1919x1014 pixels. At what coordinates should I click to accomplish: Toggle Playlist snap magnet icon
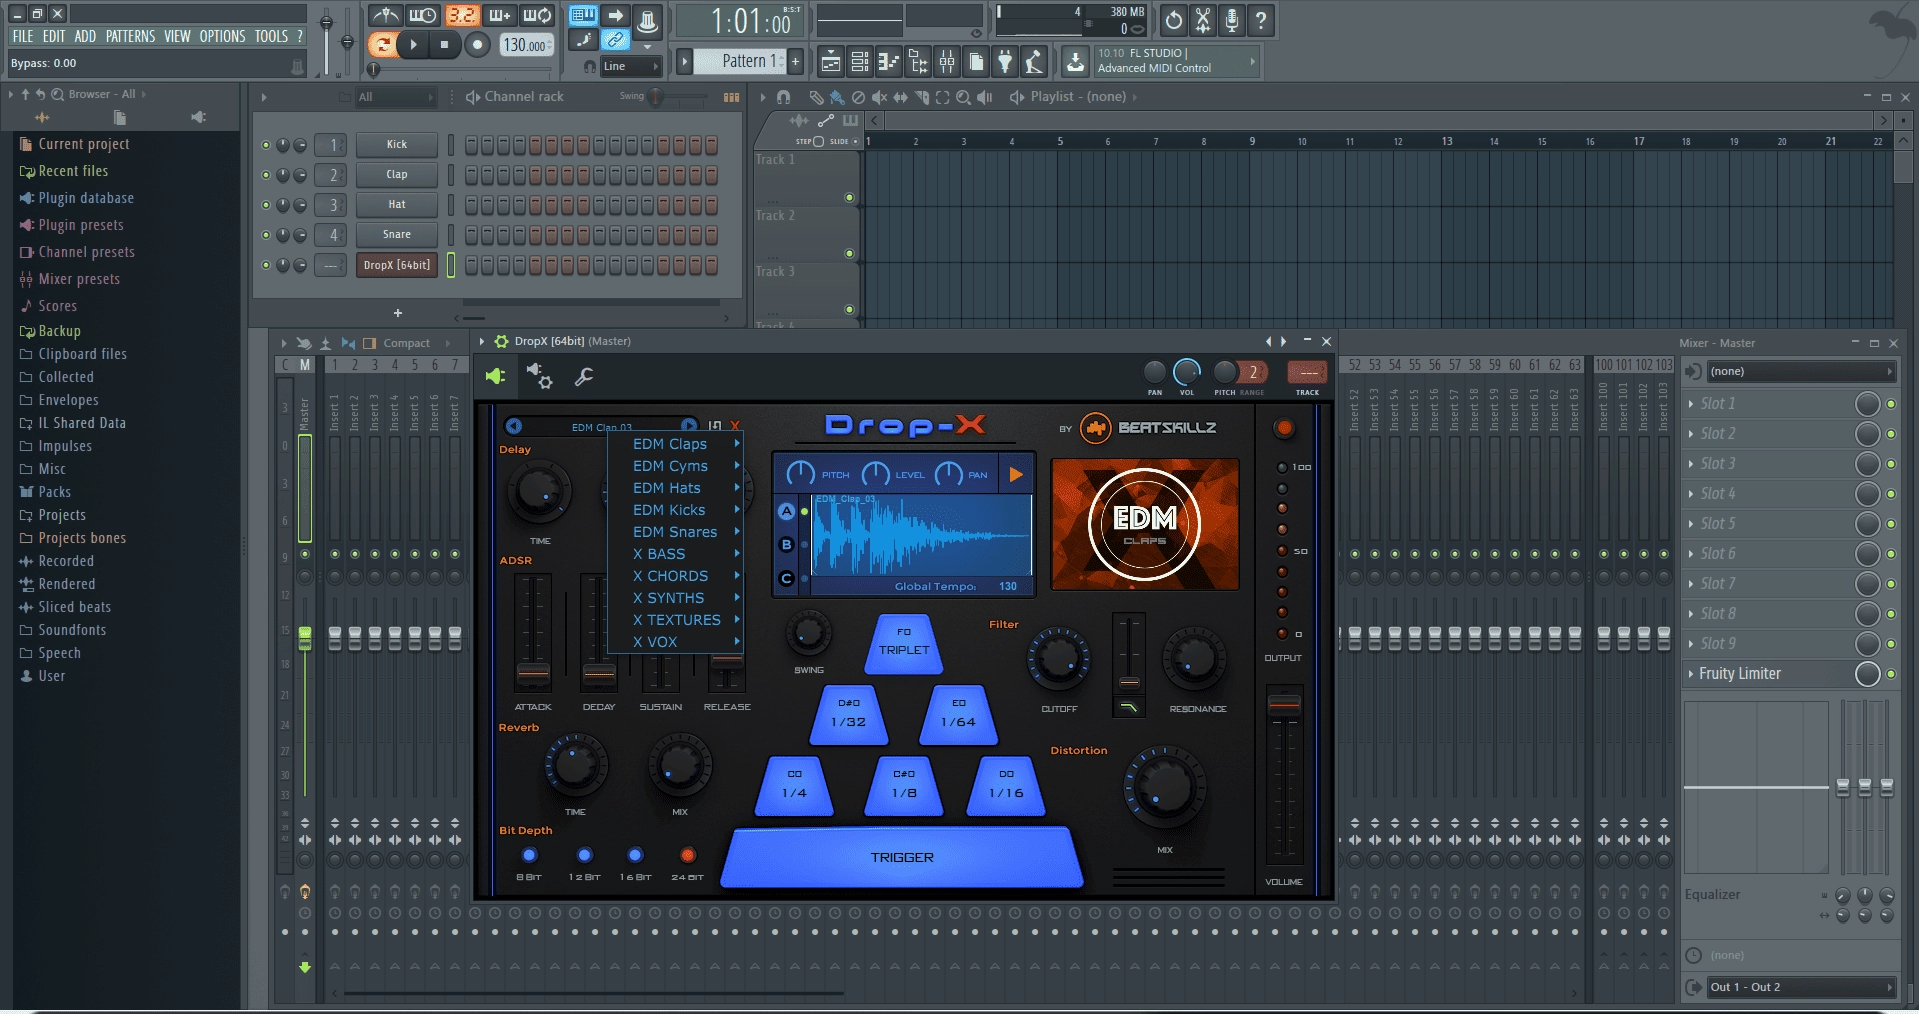tap(784, 97)
